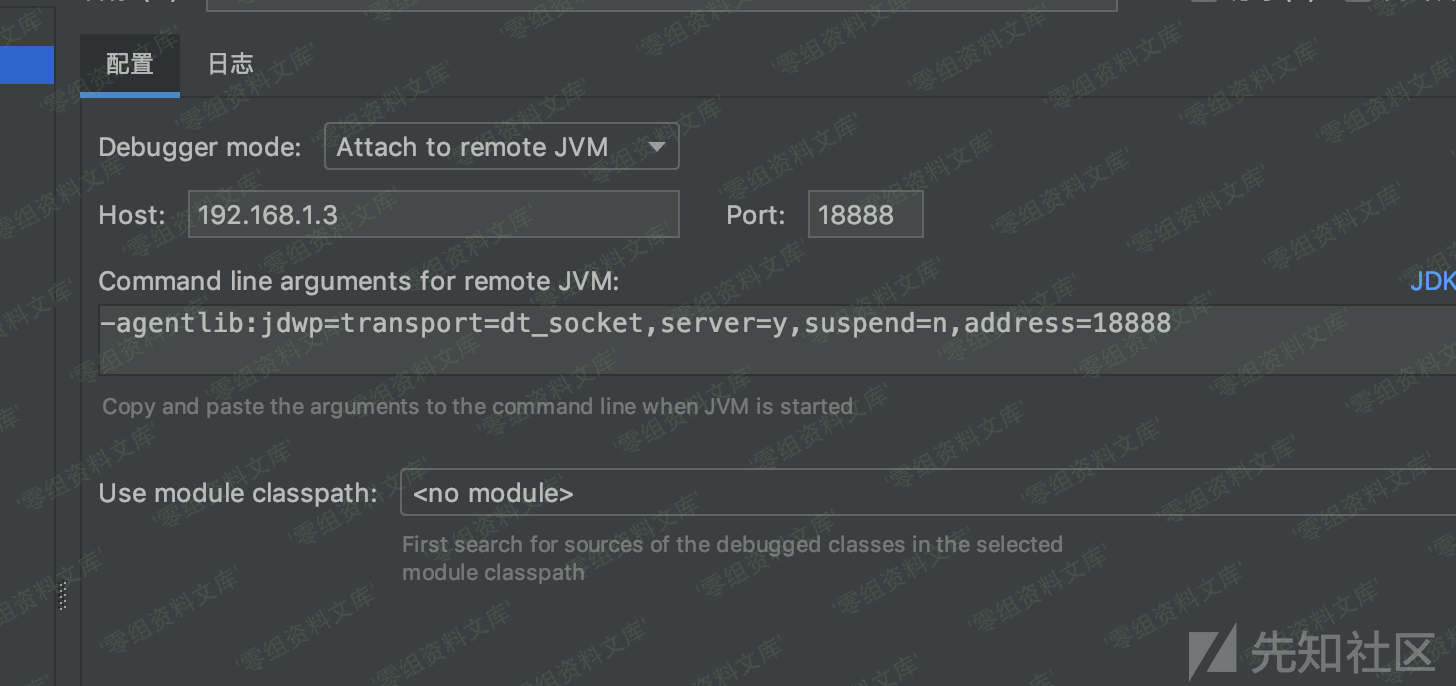
Task: Click the "Debugger mode:" label
Action: tap(199, 148)
